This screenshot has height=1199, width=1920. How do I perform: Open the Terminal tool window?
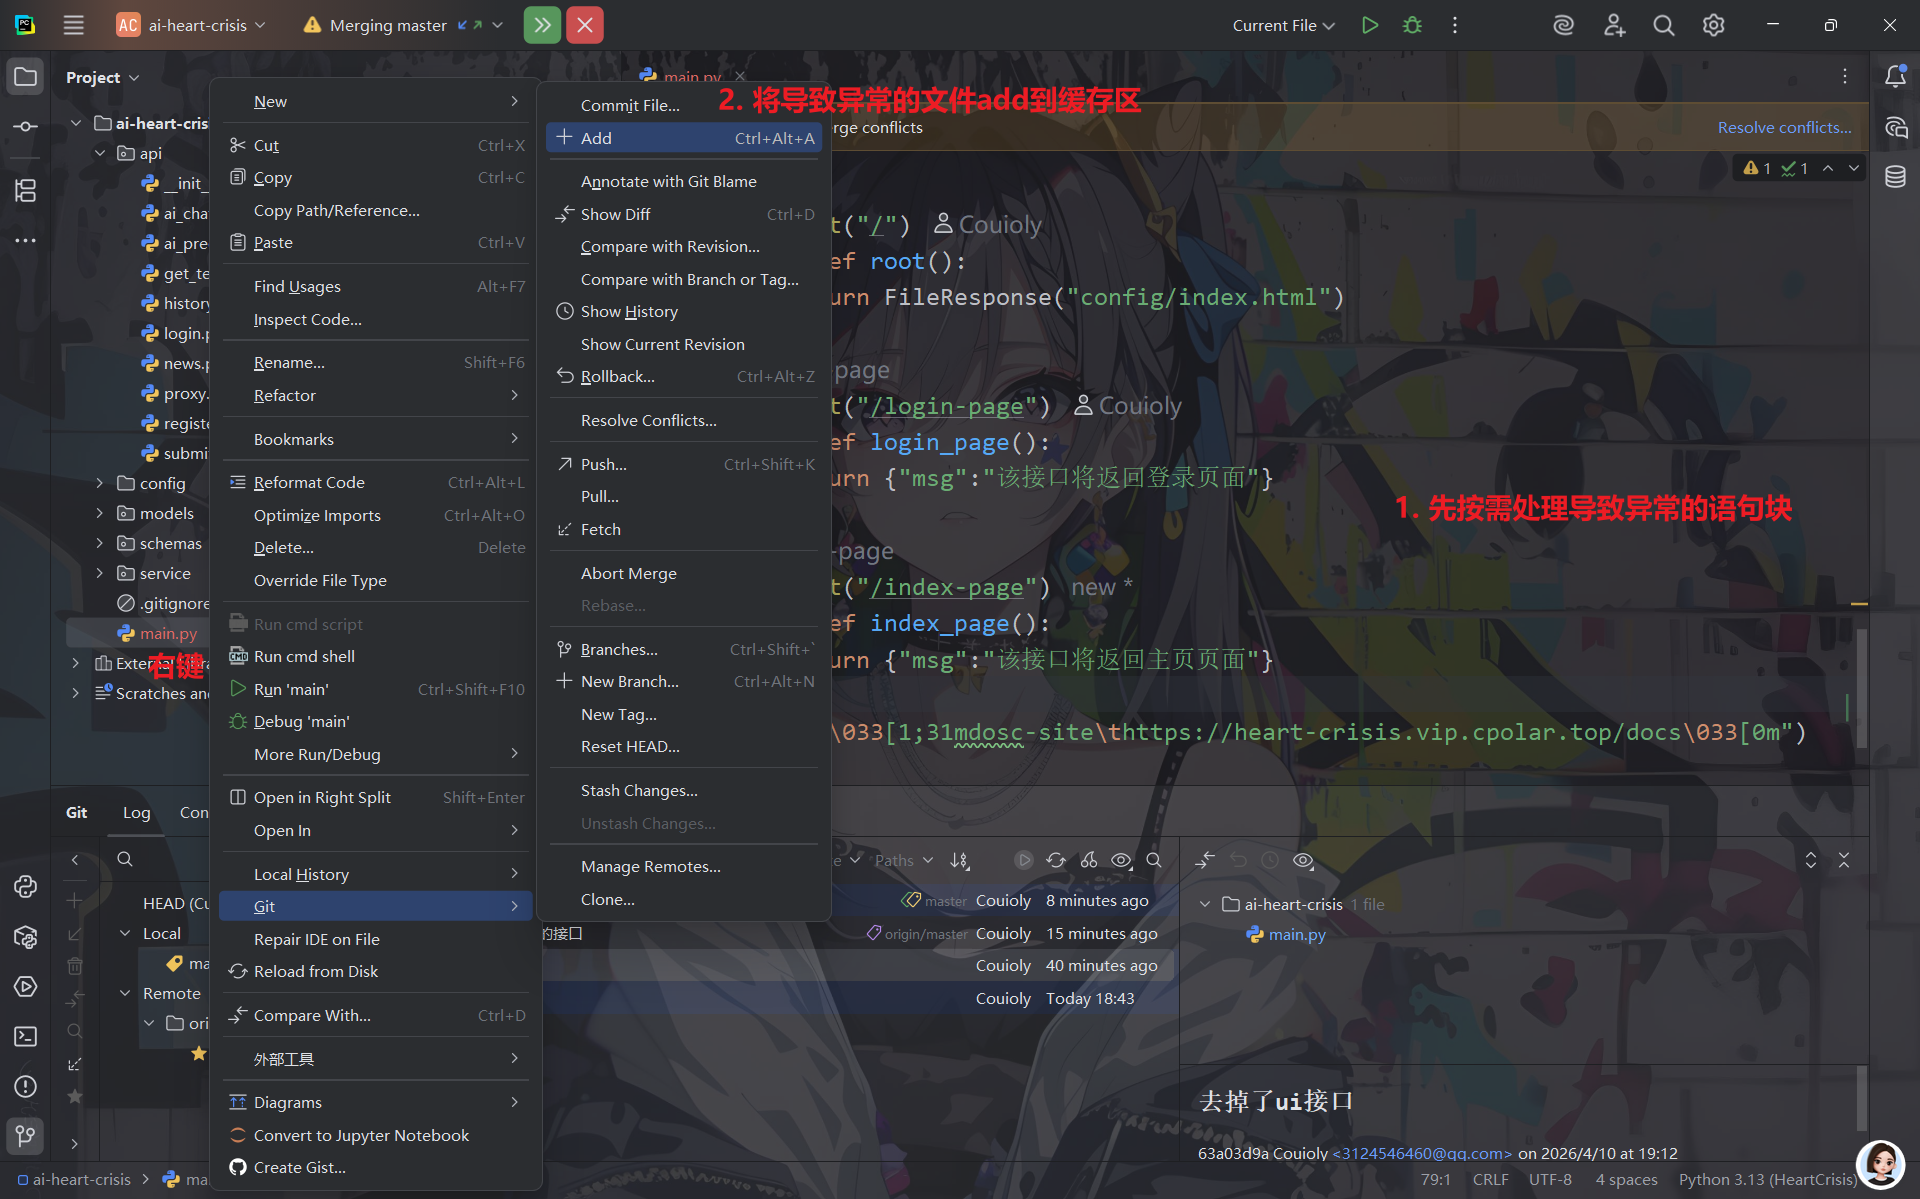click(x=26, y=1037)
